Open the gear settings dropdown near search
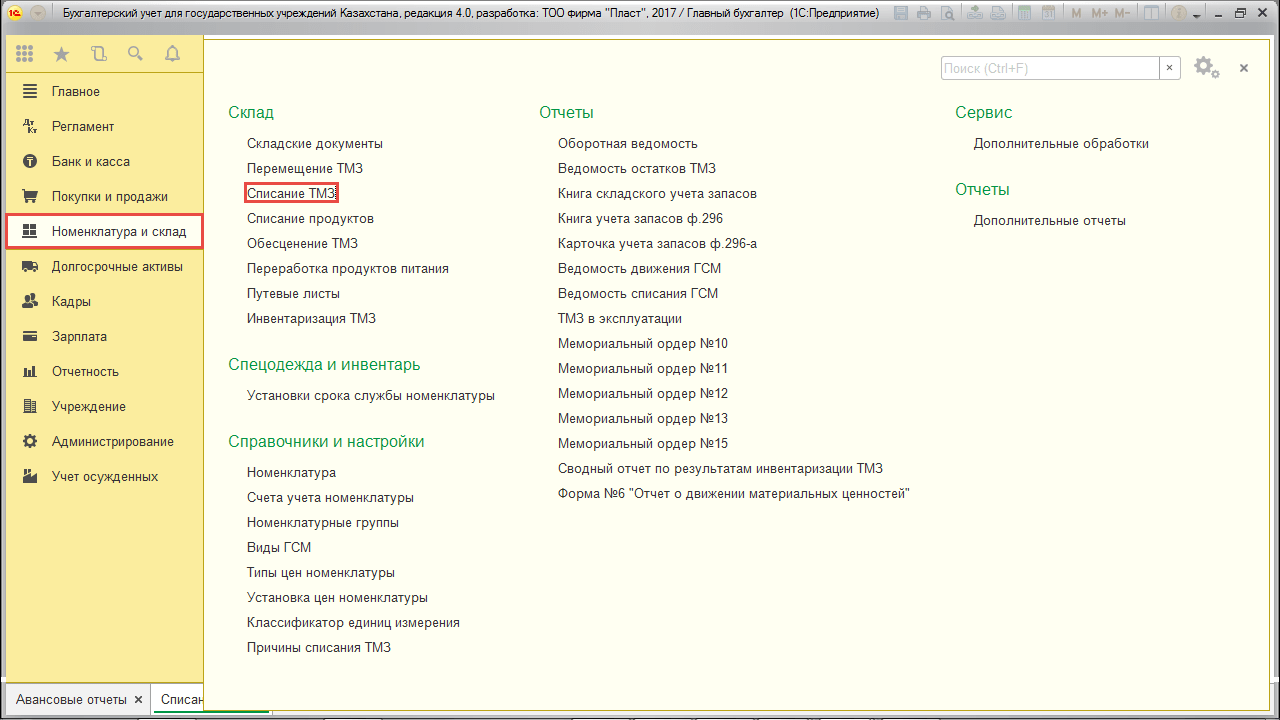The image size is (1280, 720). coord(1206,68)
